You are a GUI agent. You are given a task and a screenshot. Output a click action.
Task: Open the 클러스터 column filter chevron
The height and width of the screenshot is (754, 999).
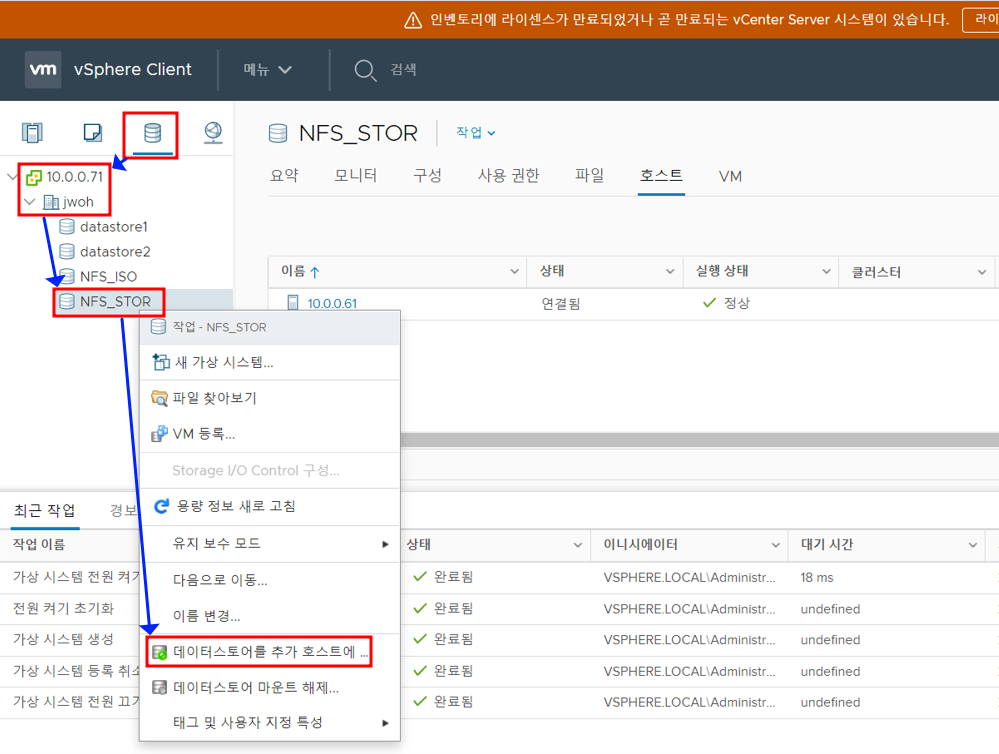click(982, 272)
